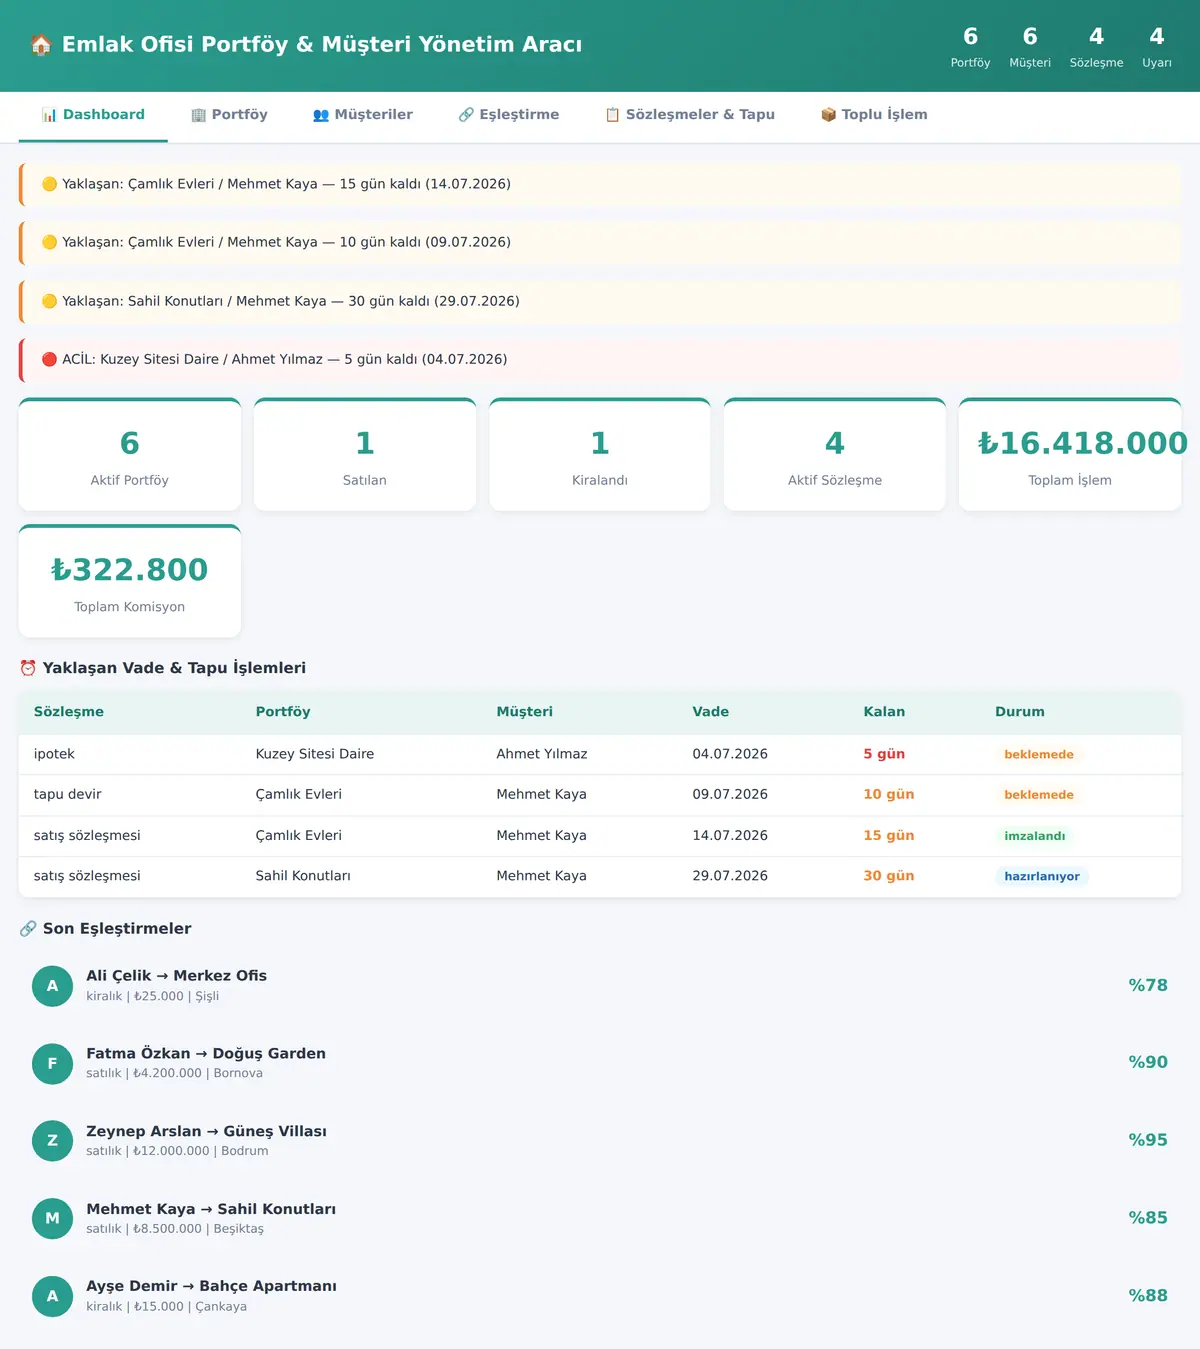Viewport: 1200px width, 1349px height.
Task: Select Zeynep Arslan's Z avatar
Action: click(x=53, y=1141)
